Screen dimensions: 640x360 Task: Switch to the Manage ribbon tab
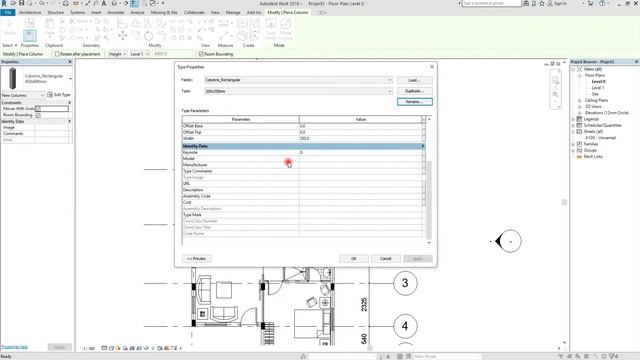(233, 13)
